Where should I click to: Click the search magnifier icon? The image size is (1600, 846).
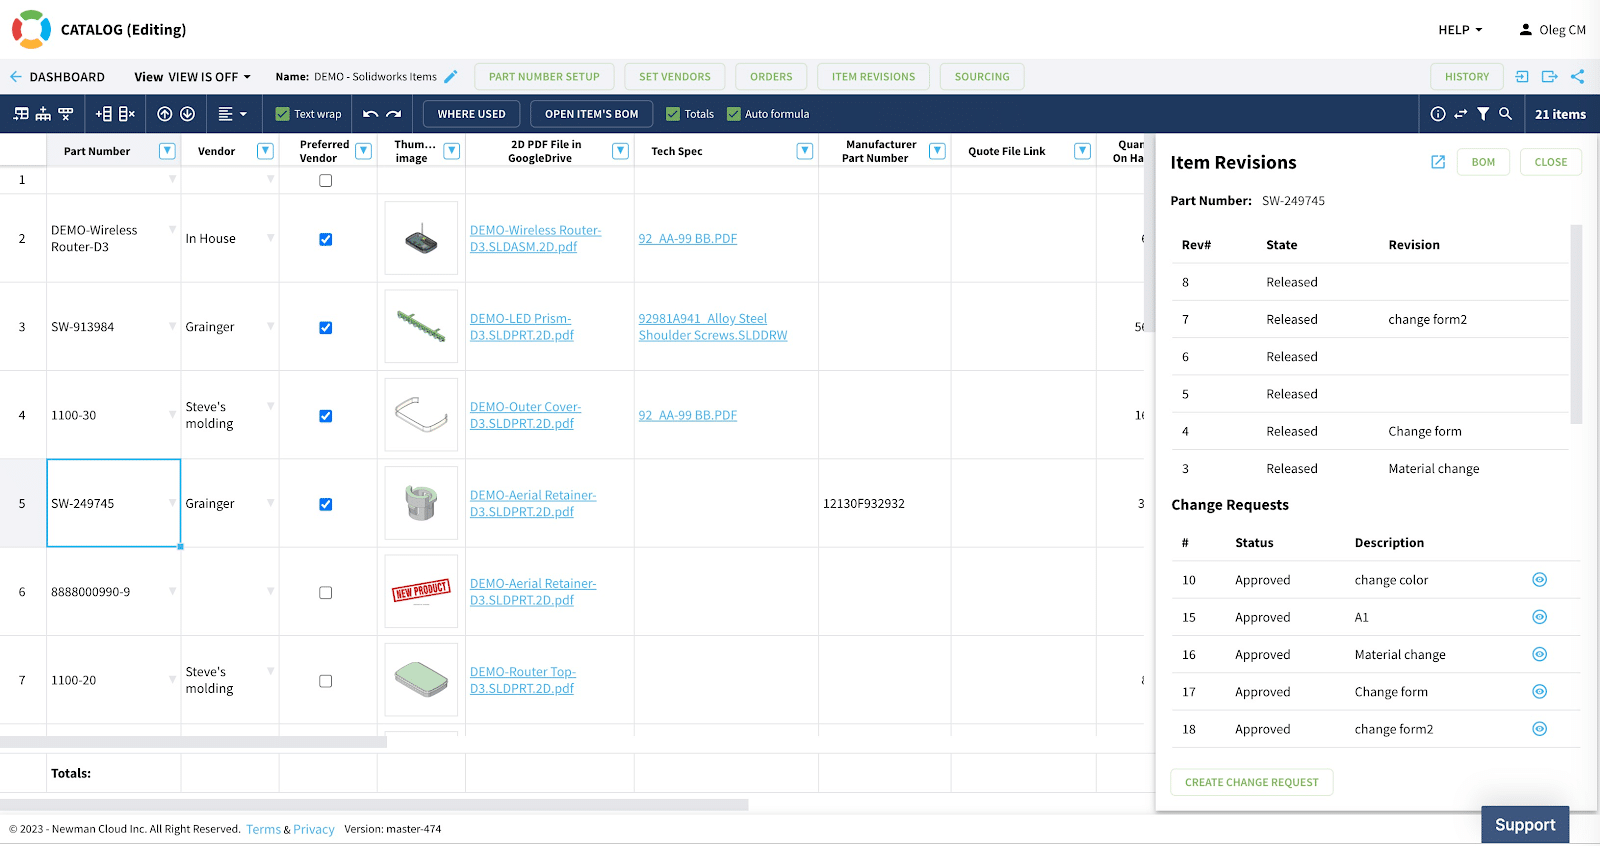click(1506, 114)
